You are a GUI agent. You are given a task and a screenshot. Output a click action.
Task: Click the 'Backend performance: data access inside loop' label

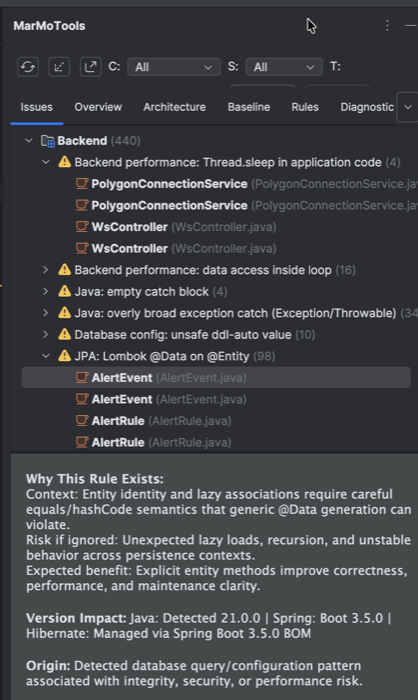pos(203,270)
